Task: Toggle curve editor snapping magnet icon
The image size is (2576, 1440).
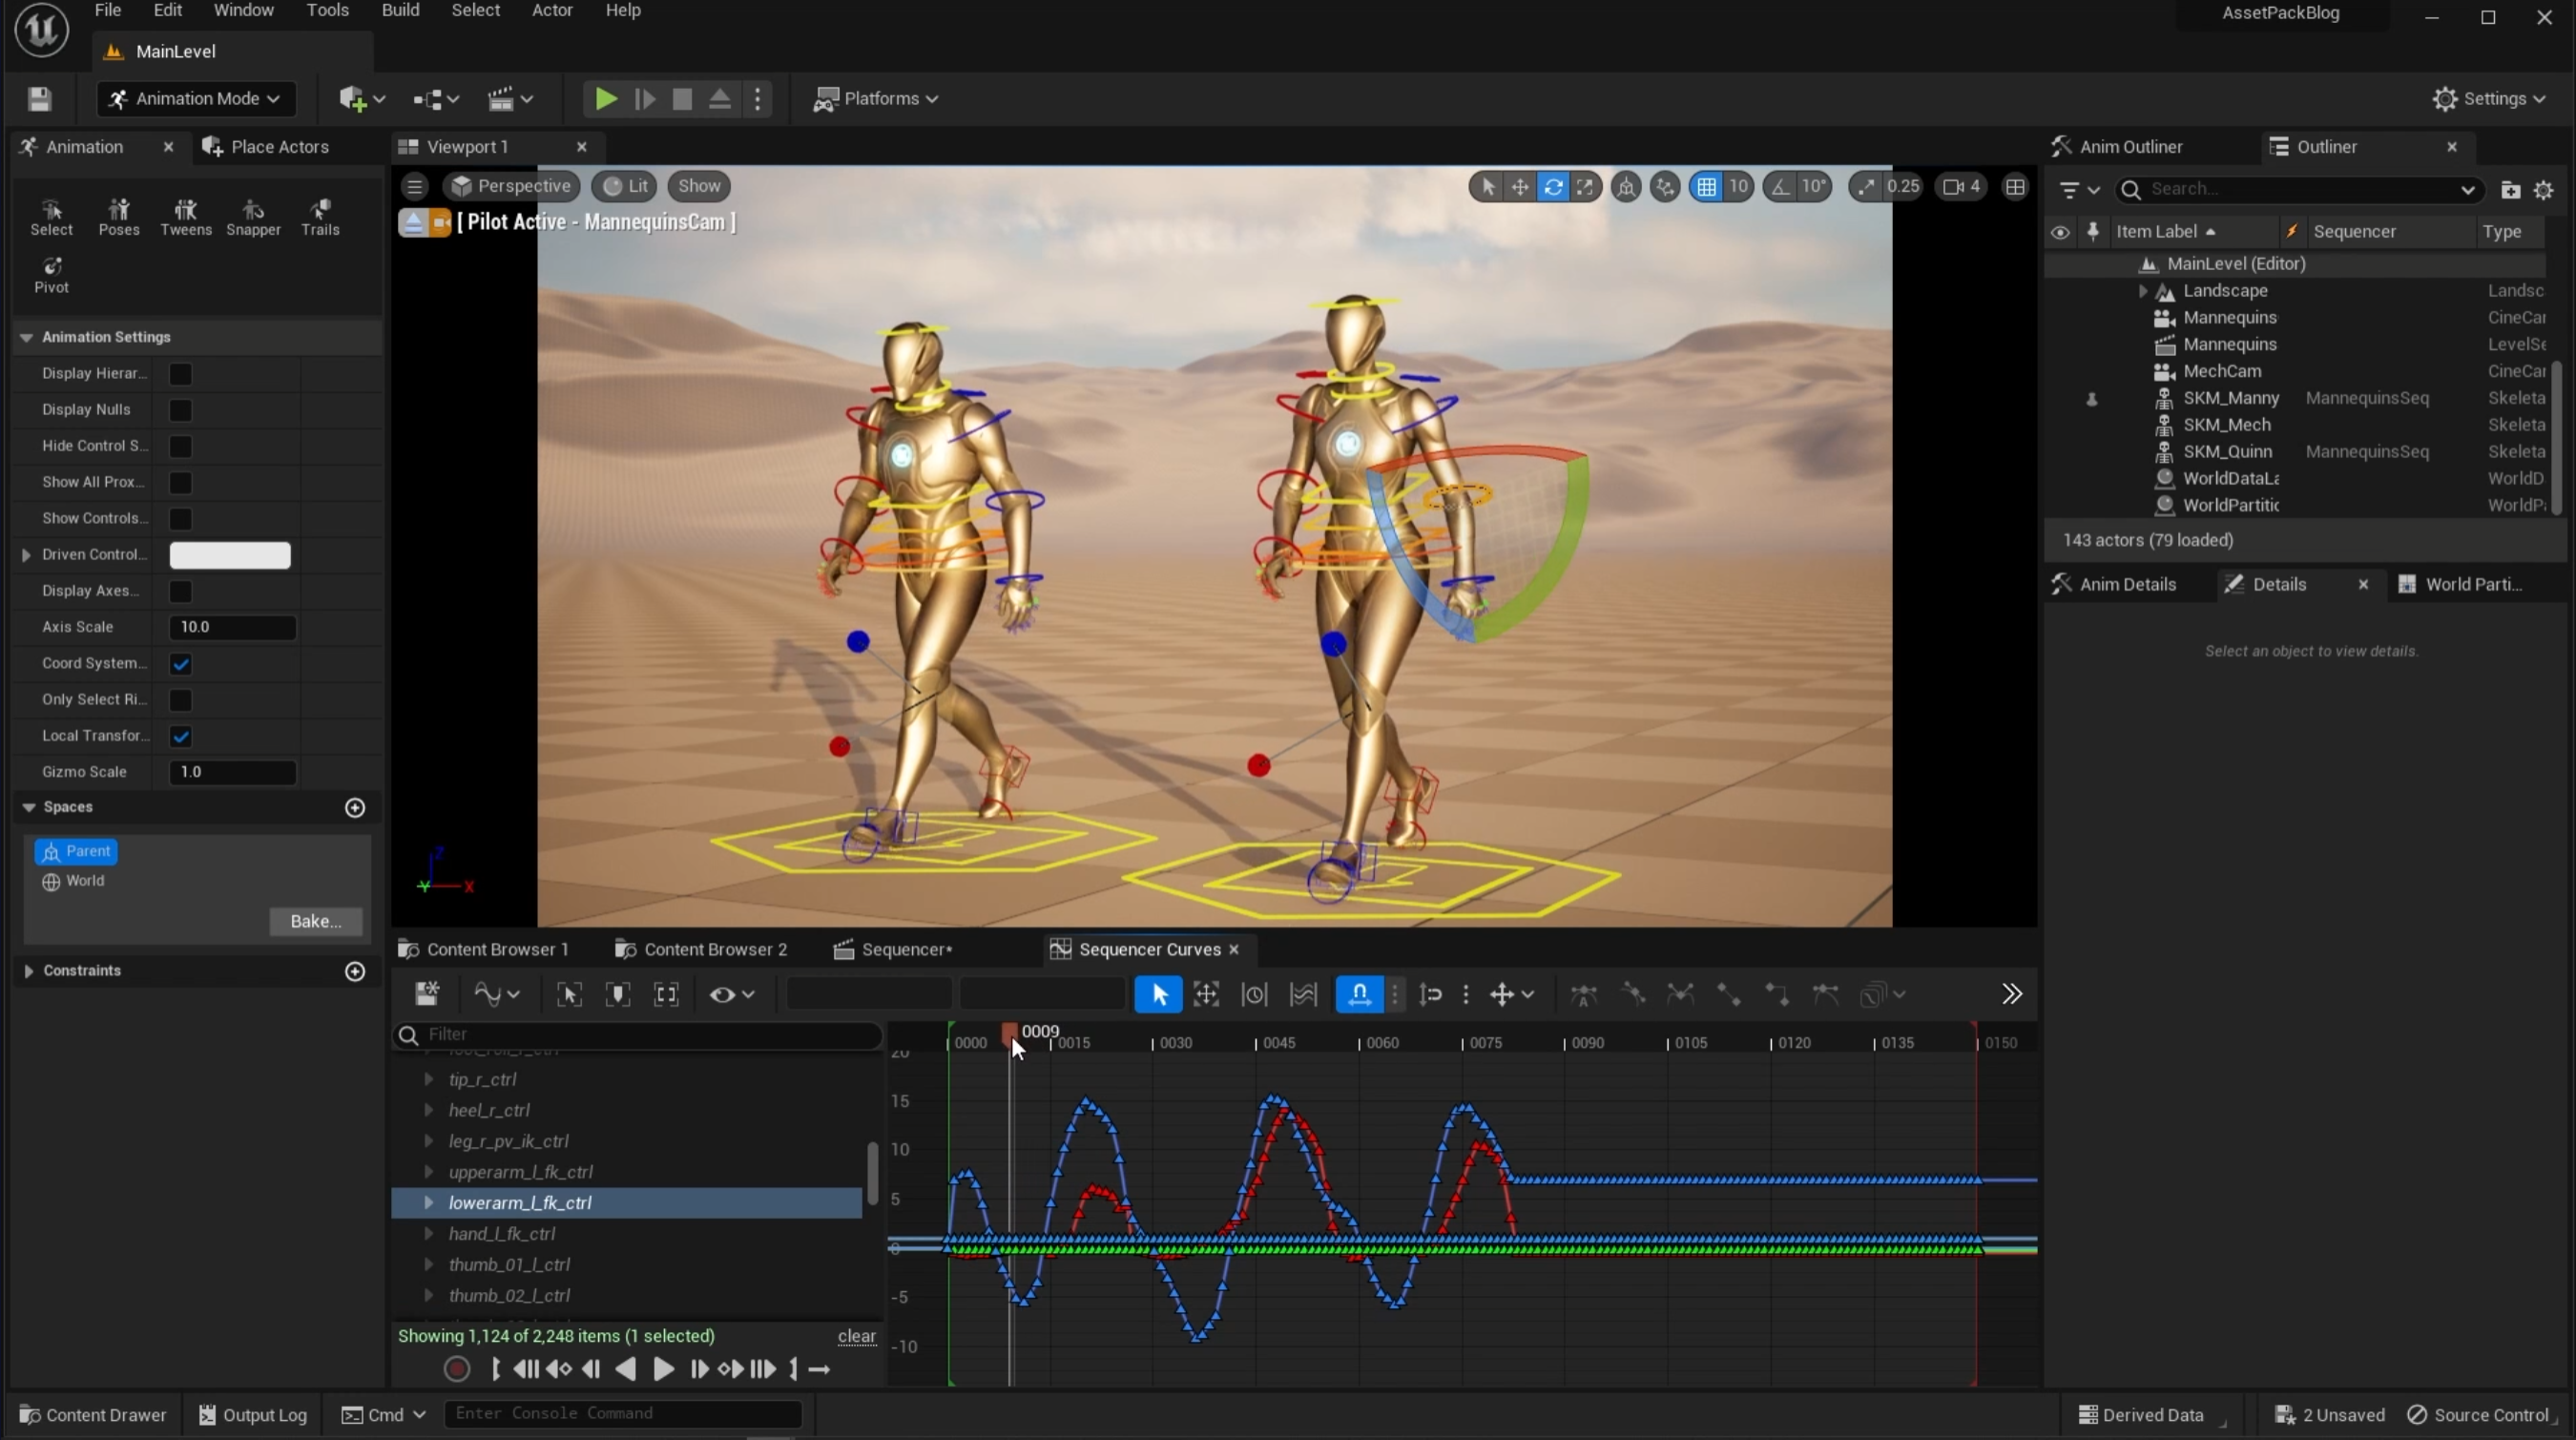Action: click(1359, 994)
